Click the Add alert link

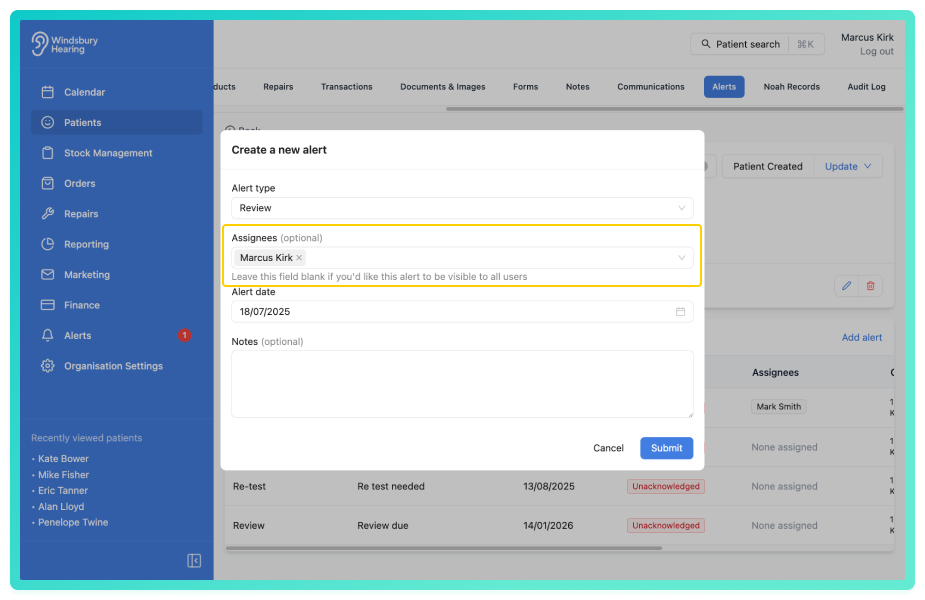(861, 337)
